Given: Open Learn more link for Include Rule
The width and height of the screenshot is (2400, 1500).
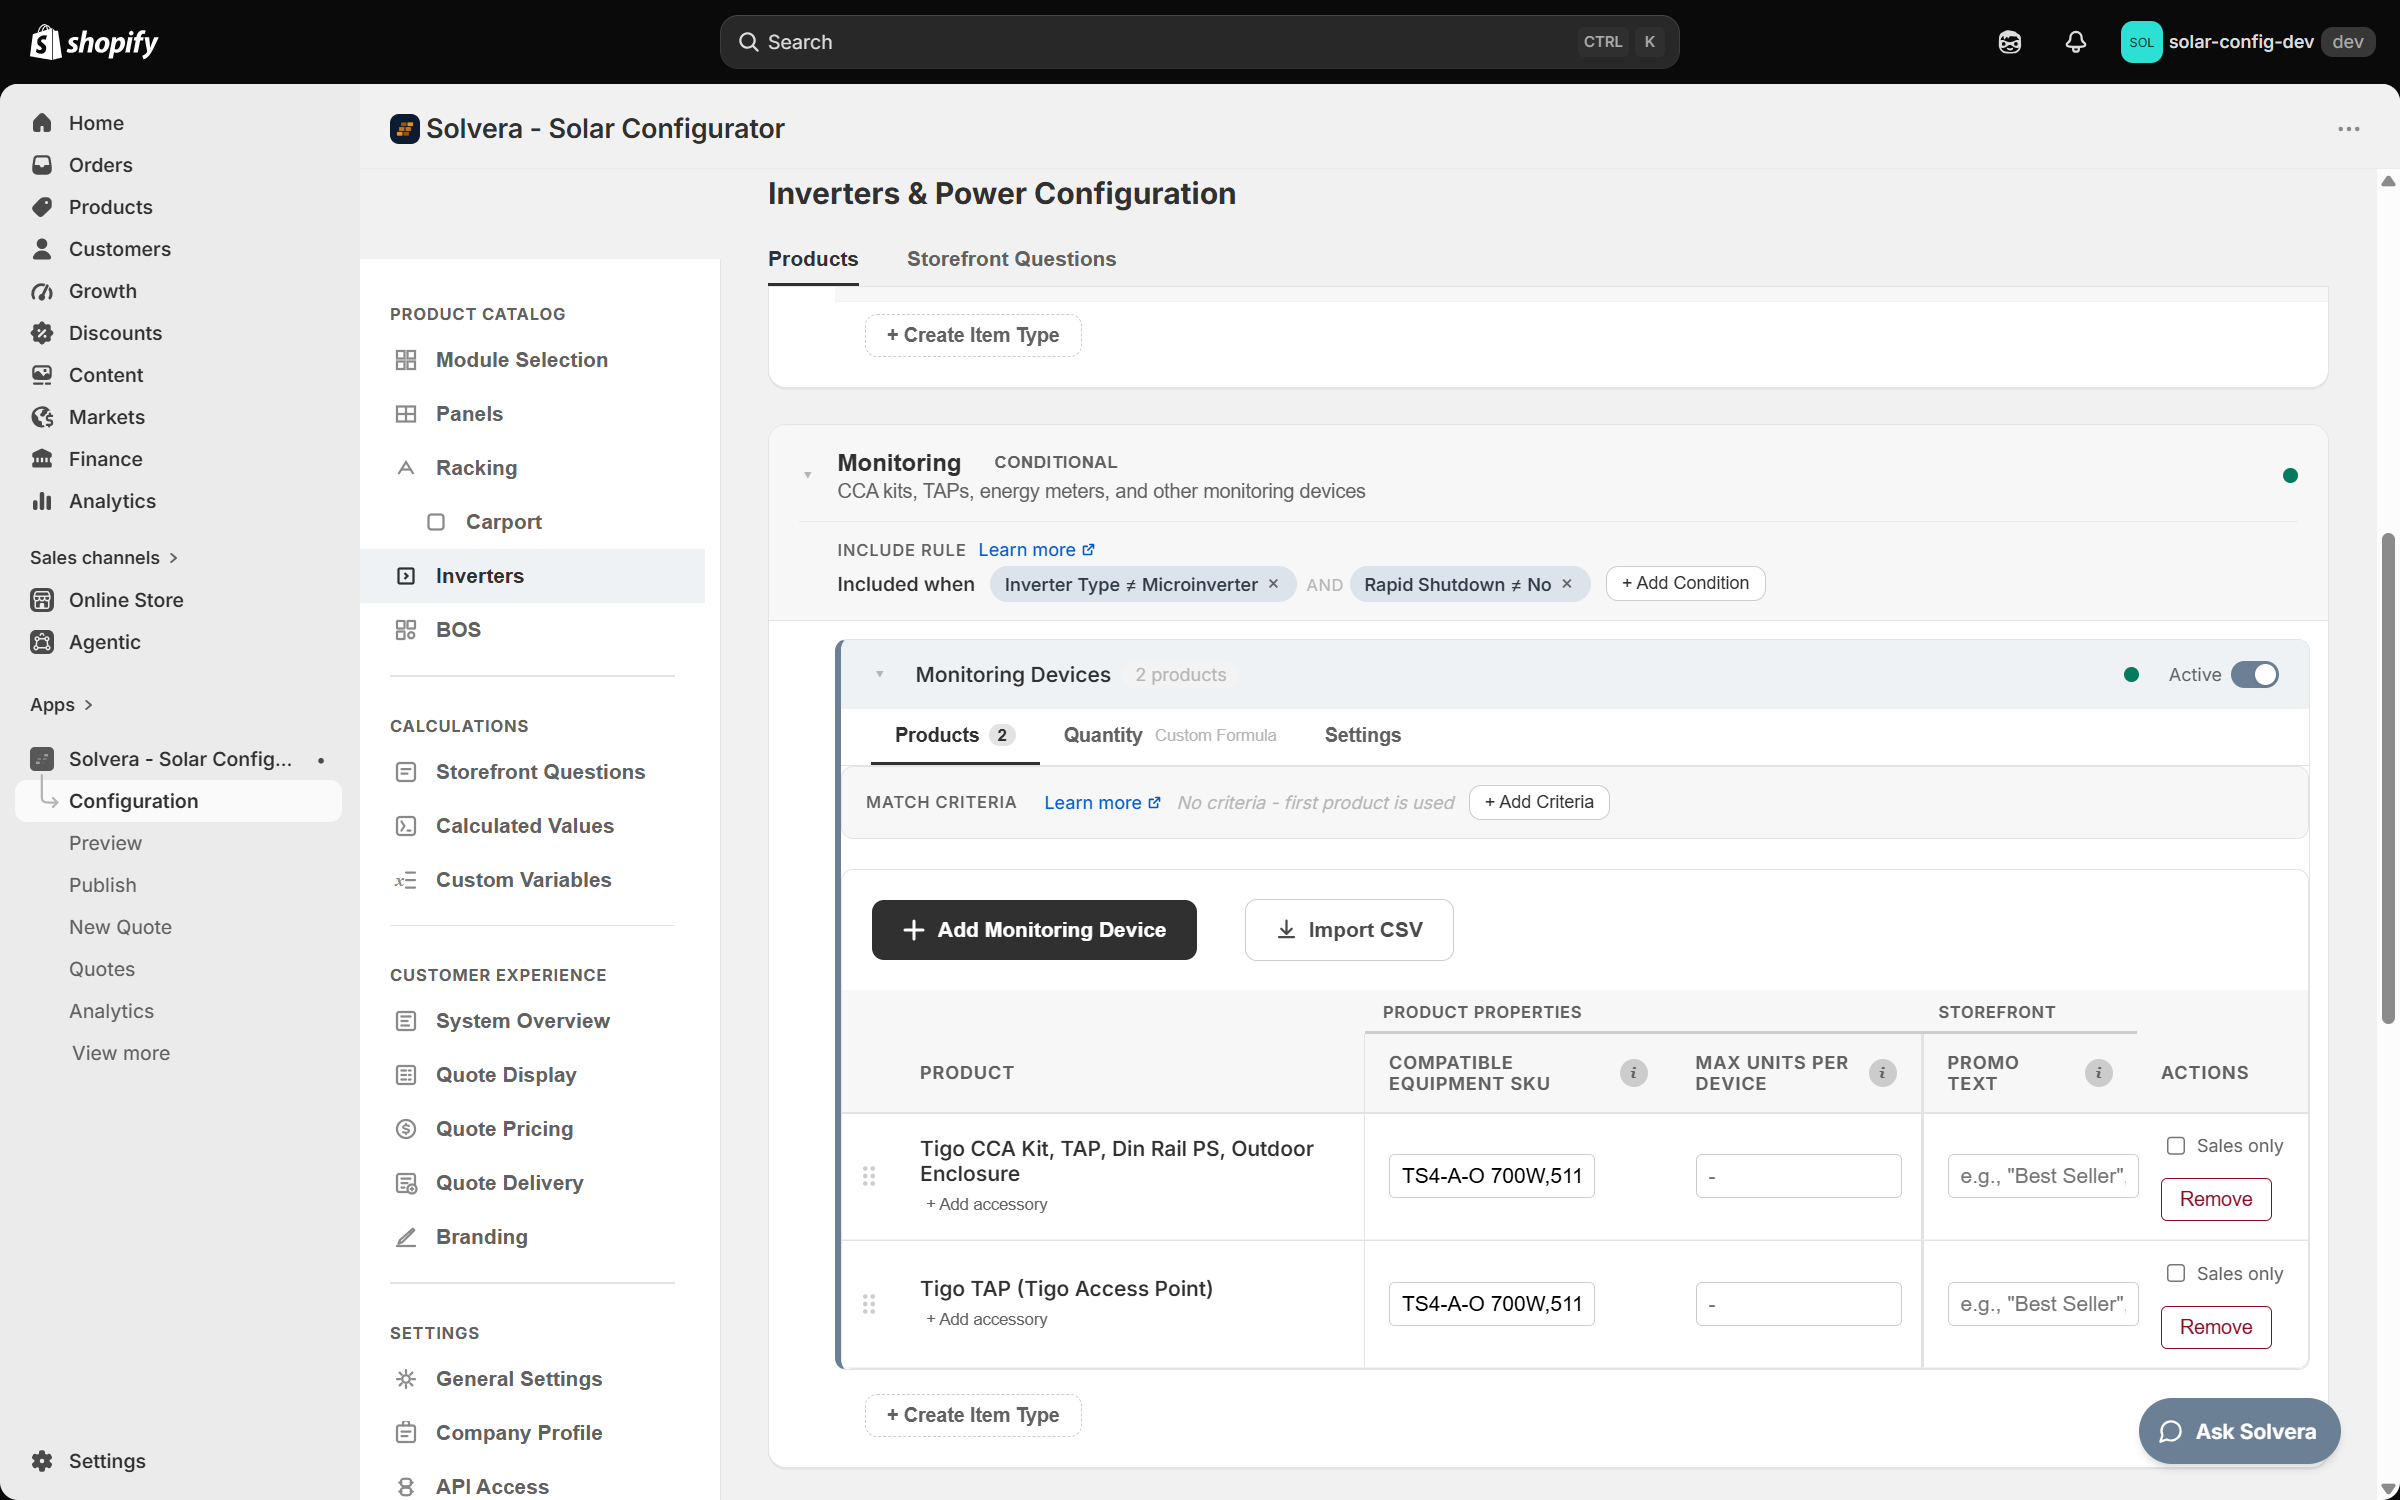Looking at the screenshot, I should [x=1036, y=550].
